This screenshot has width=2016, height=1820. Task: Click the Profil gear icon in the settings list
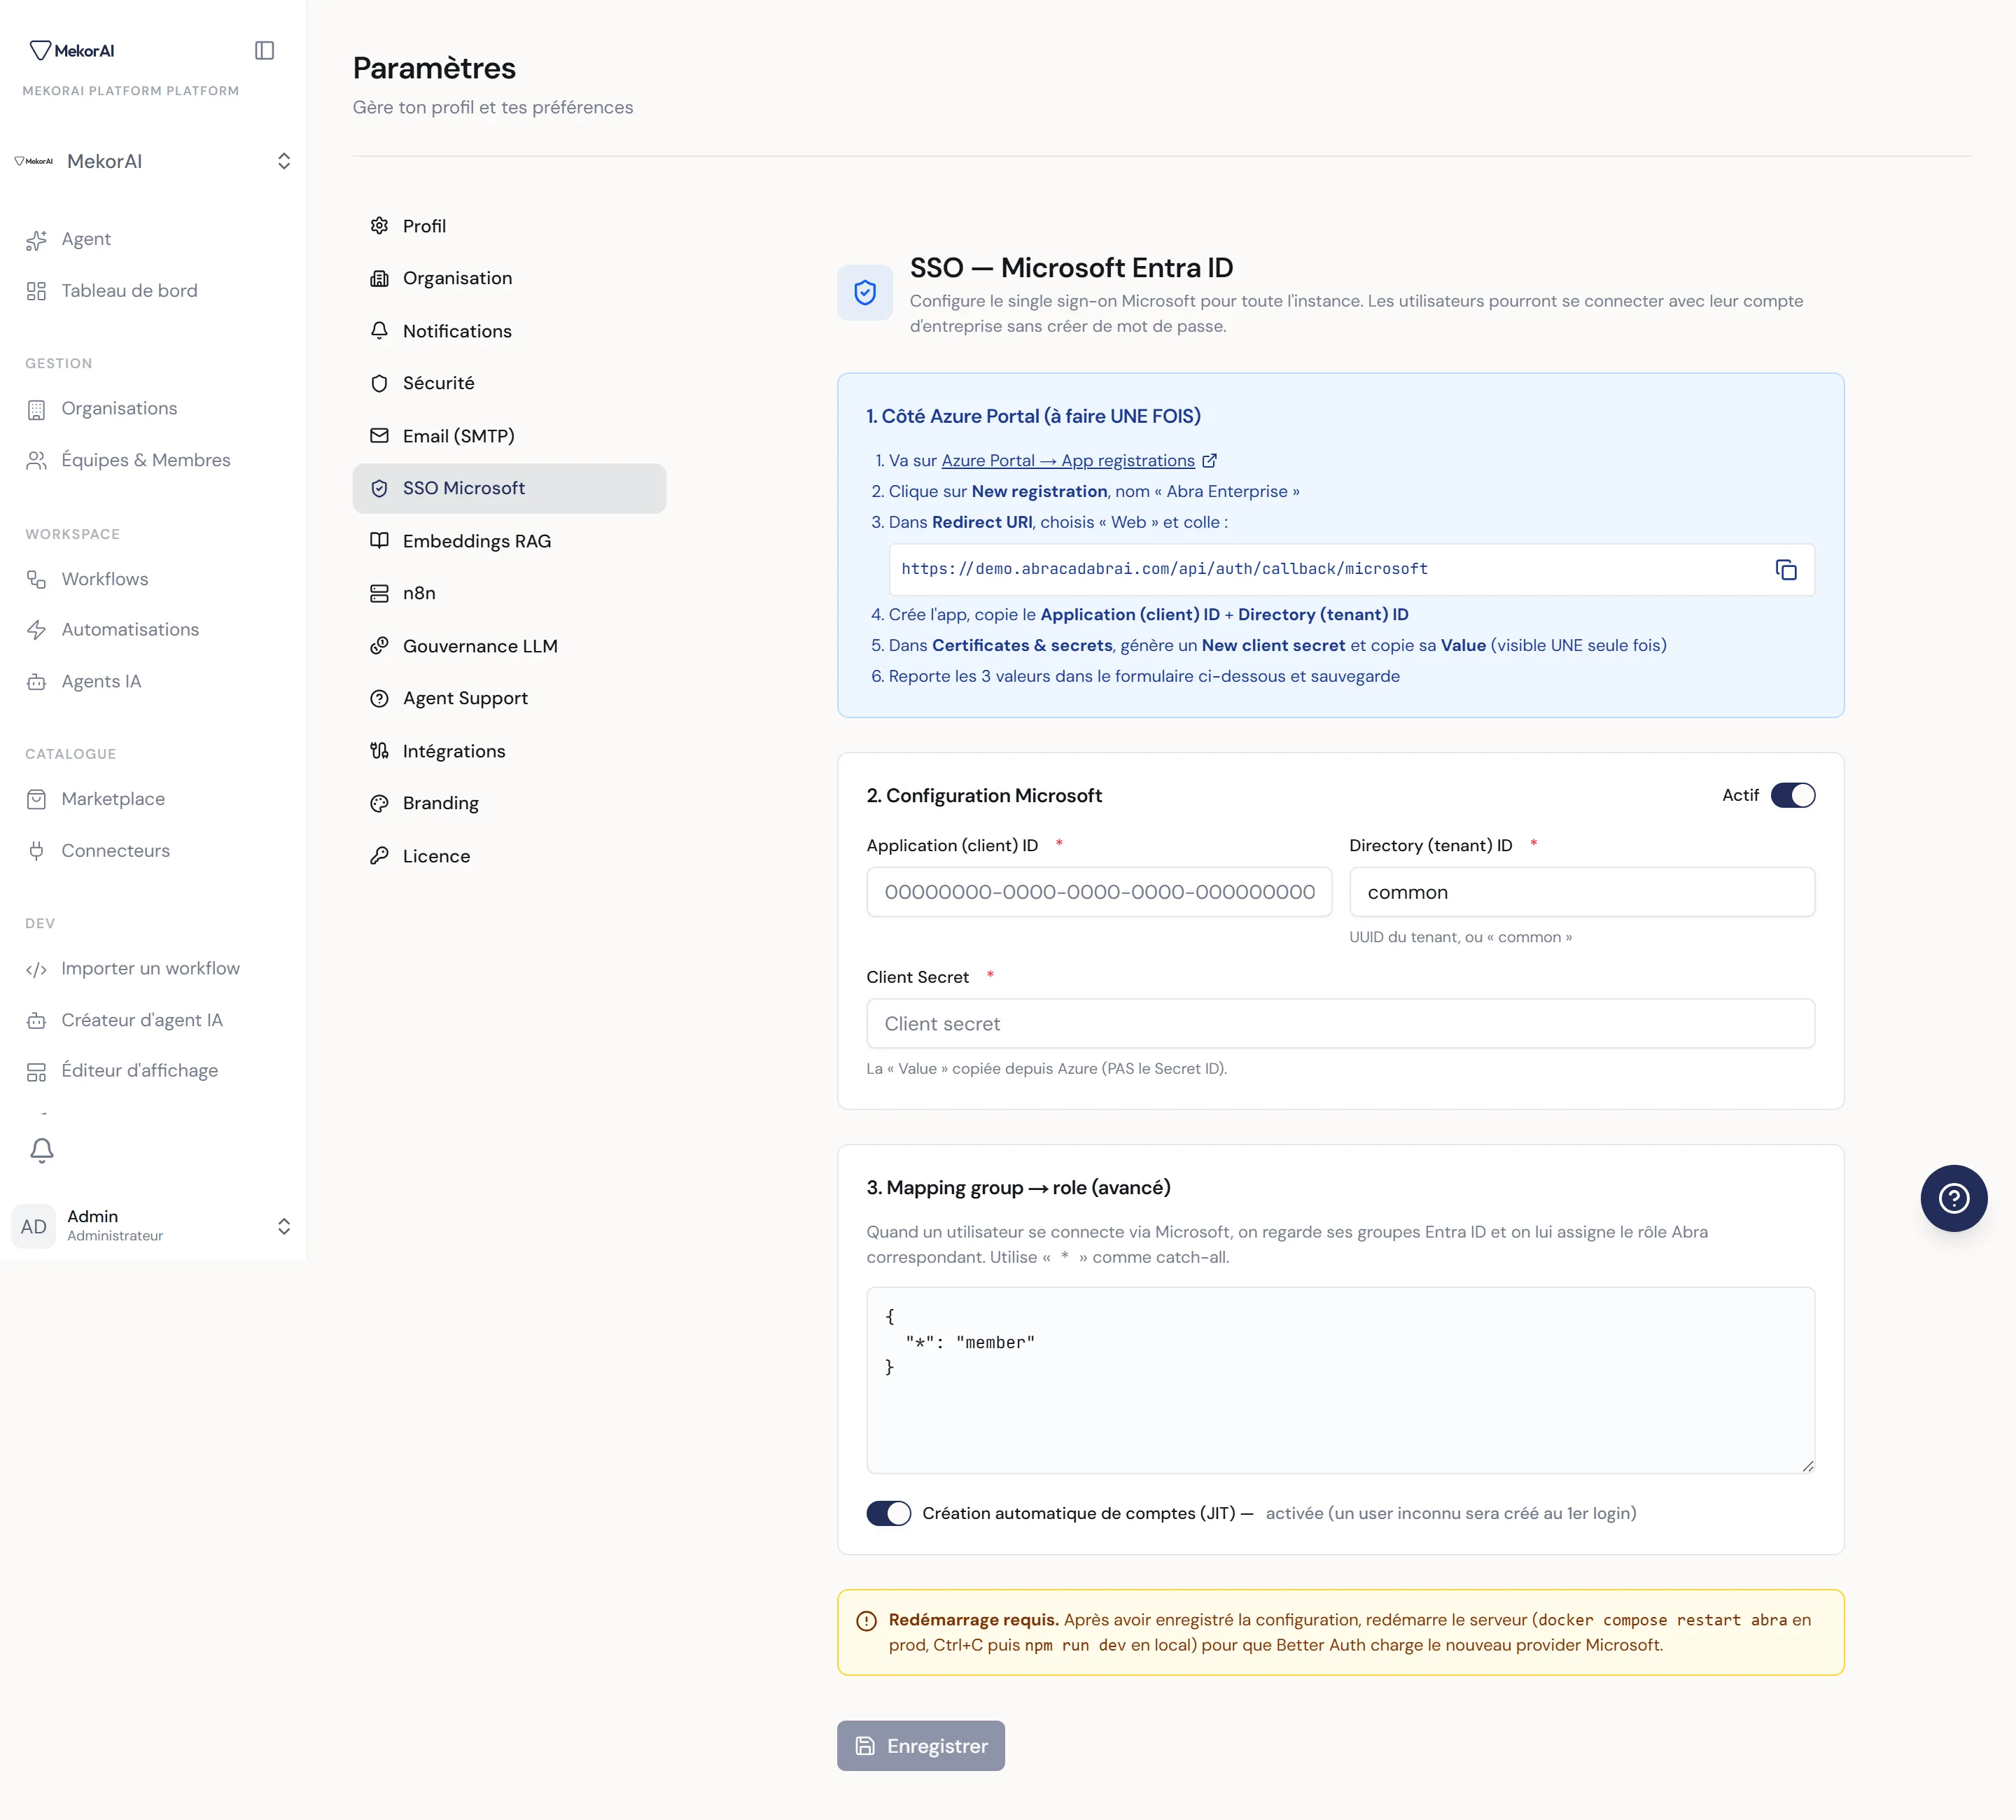click(x=379, y=226)
